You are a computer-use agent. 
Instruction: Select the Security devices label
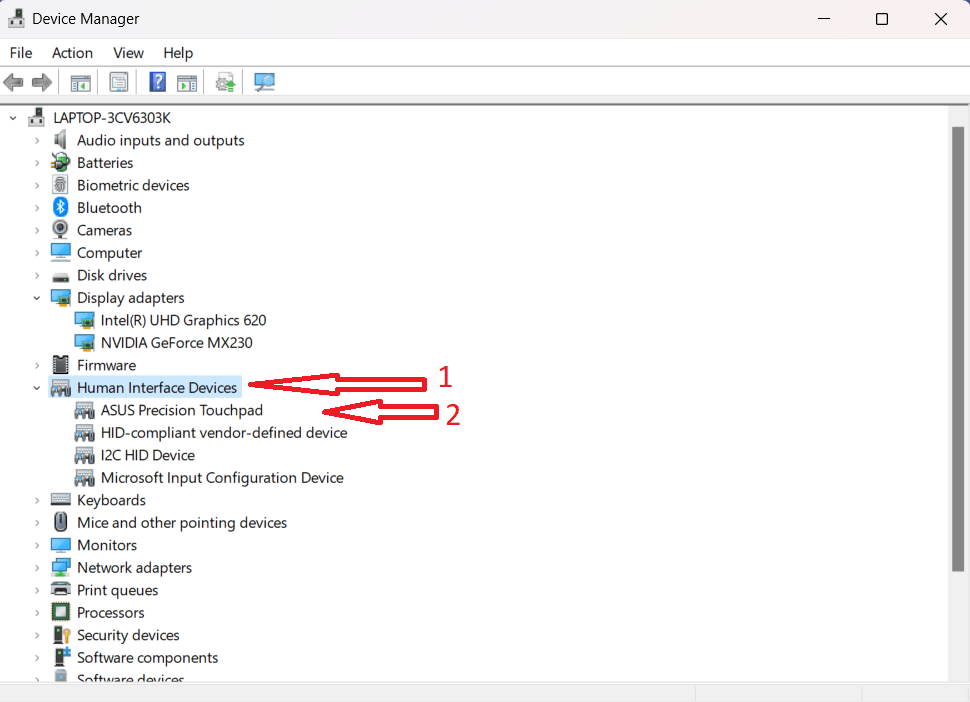[x=128, y=635]
